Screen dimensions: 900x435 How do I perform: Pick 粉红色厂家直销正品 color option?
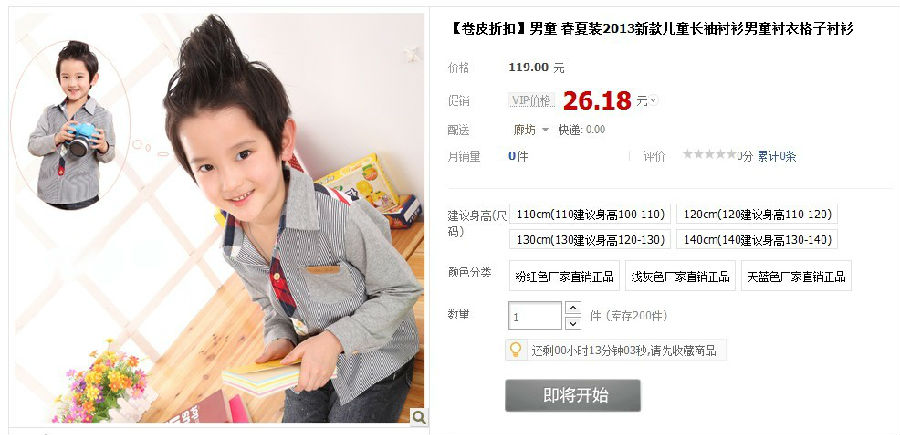(564, 276)
